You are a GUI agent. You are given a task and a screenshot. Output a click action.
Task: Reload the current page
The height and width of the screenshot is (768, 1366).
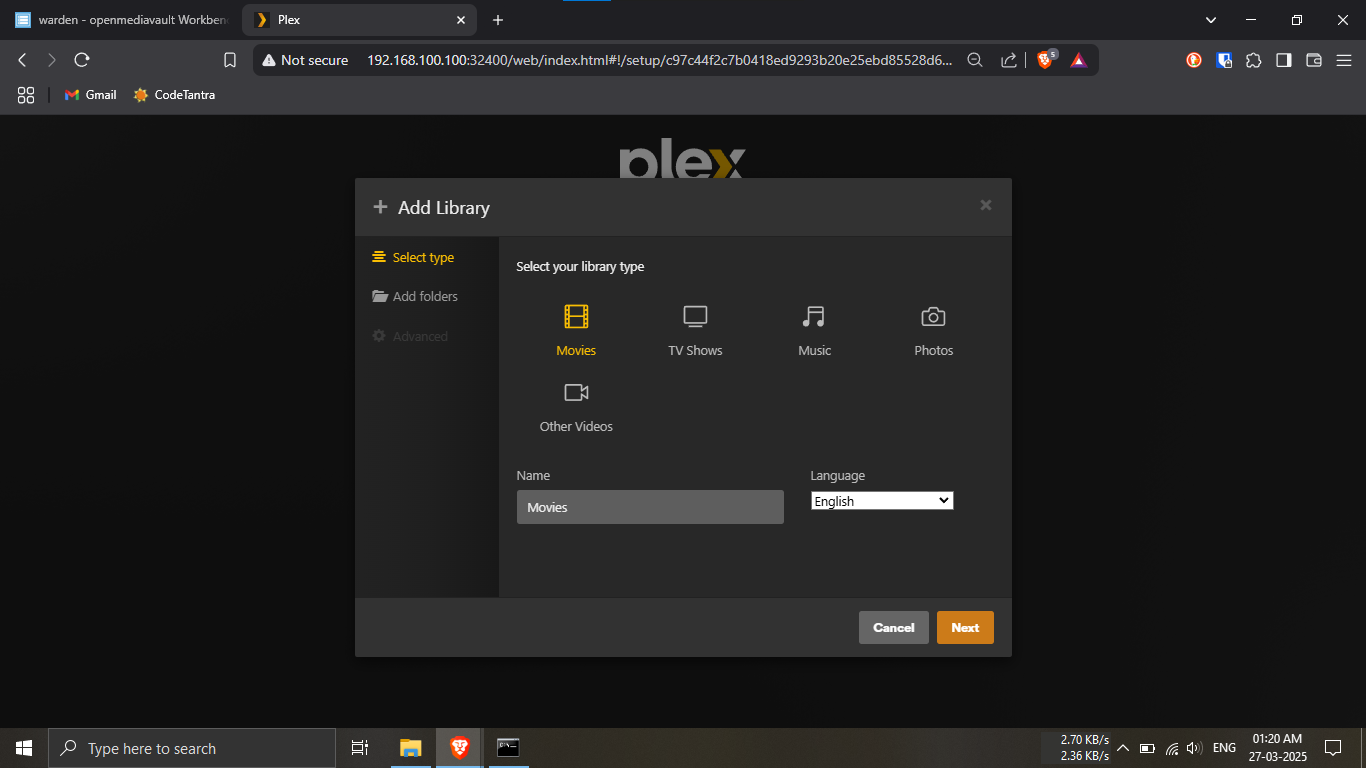82,60
